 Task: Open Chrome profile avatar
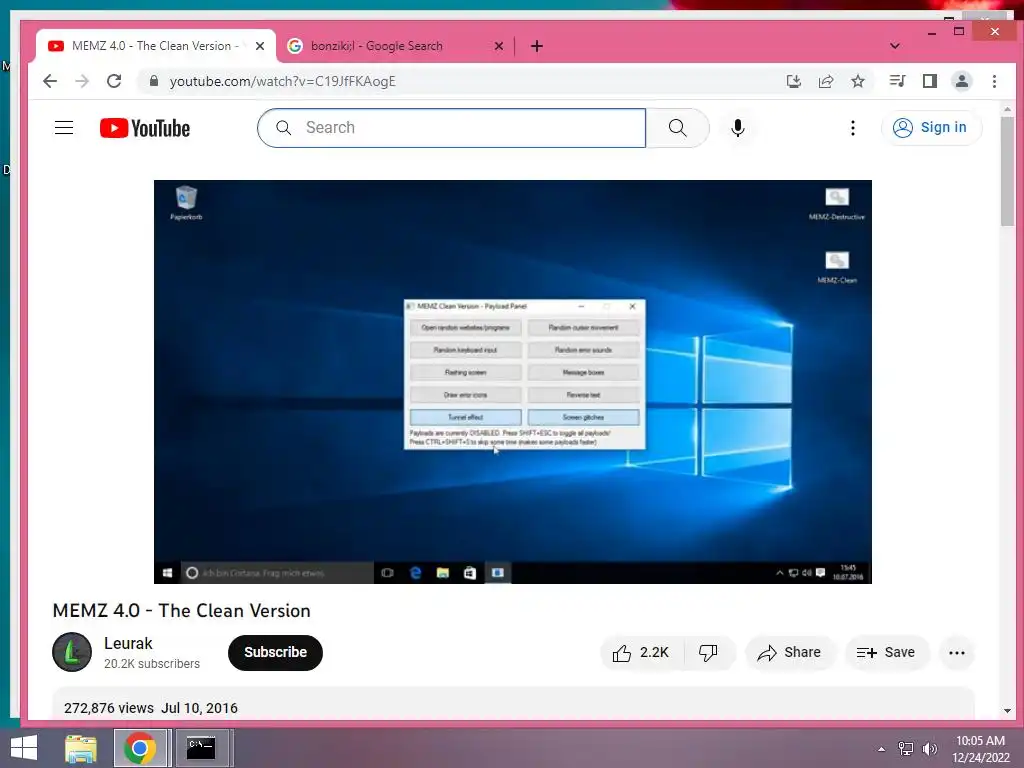(962, 81)
